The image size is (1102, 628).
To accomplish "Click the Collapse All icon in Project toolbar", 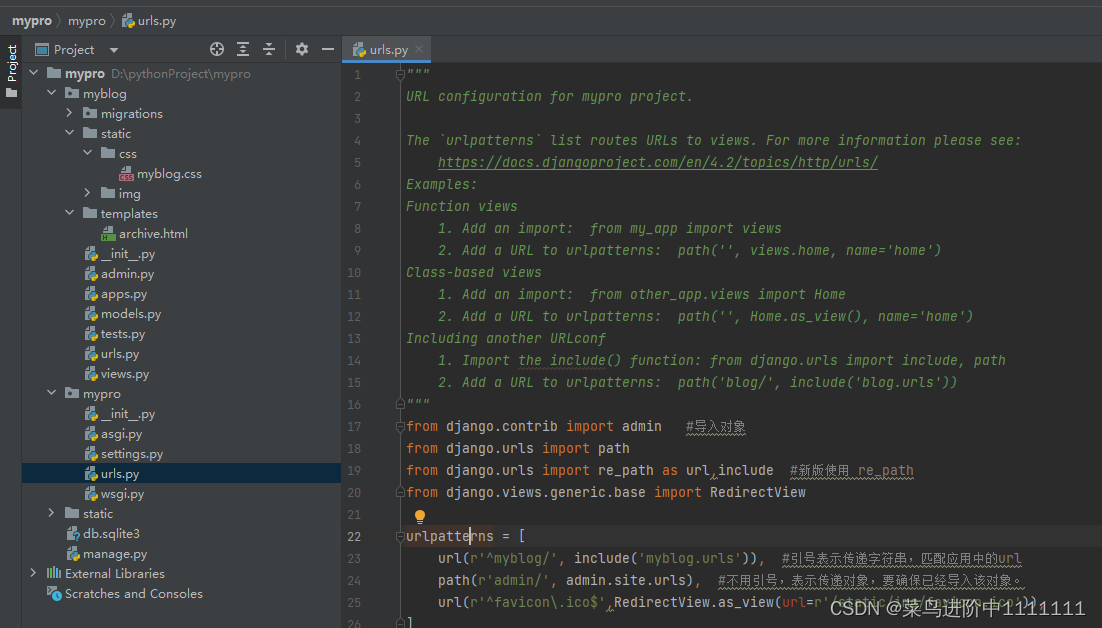I will pos(269,49).
